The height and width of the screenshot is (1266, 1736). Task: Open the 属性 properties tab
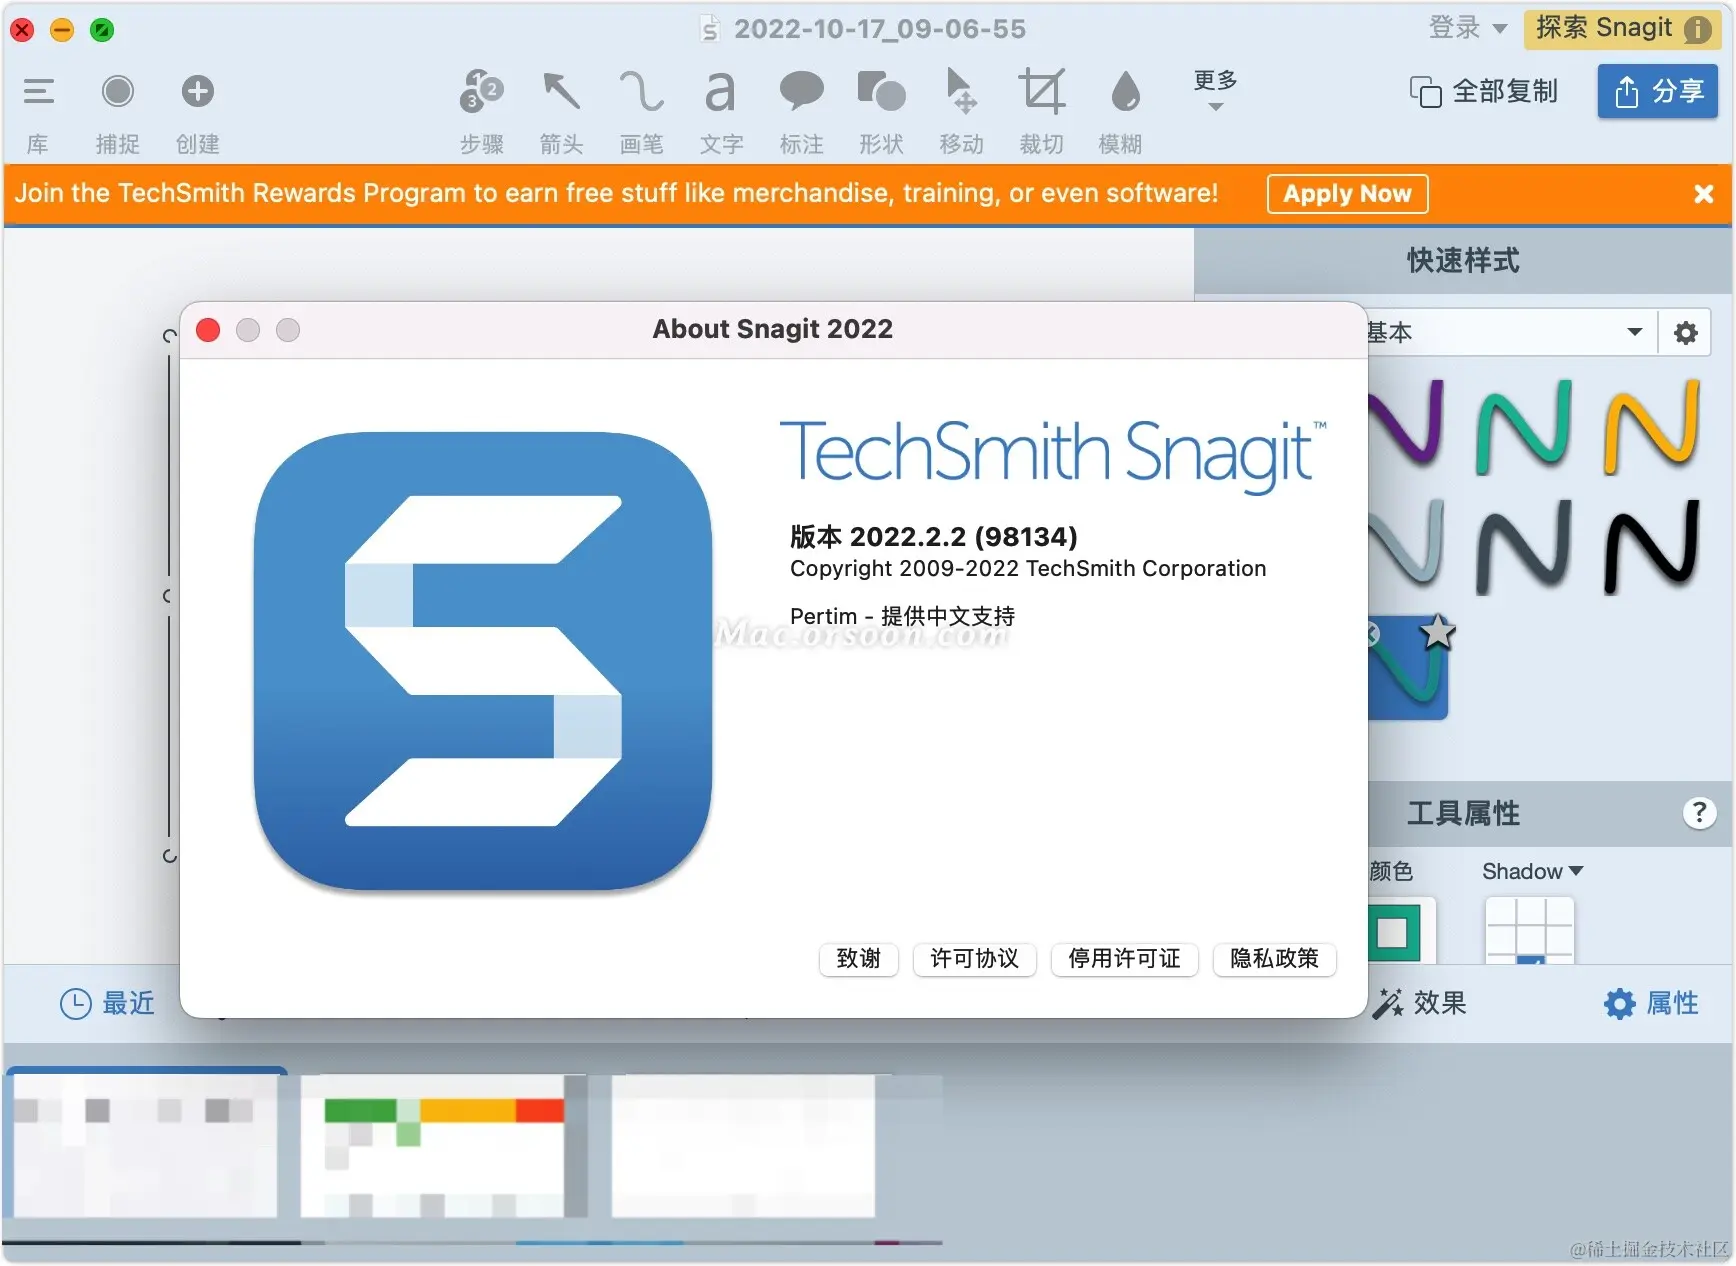(1651, 1003)
